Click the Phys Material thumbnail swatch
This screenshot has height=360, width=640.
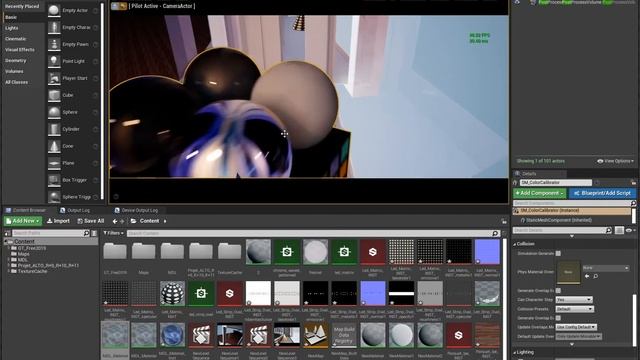569,272
